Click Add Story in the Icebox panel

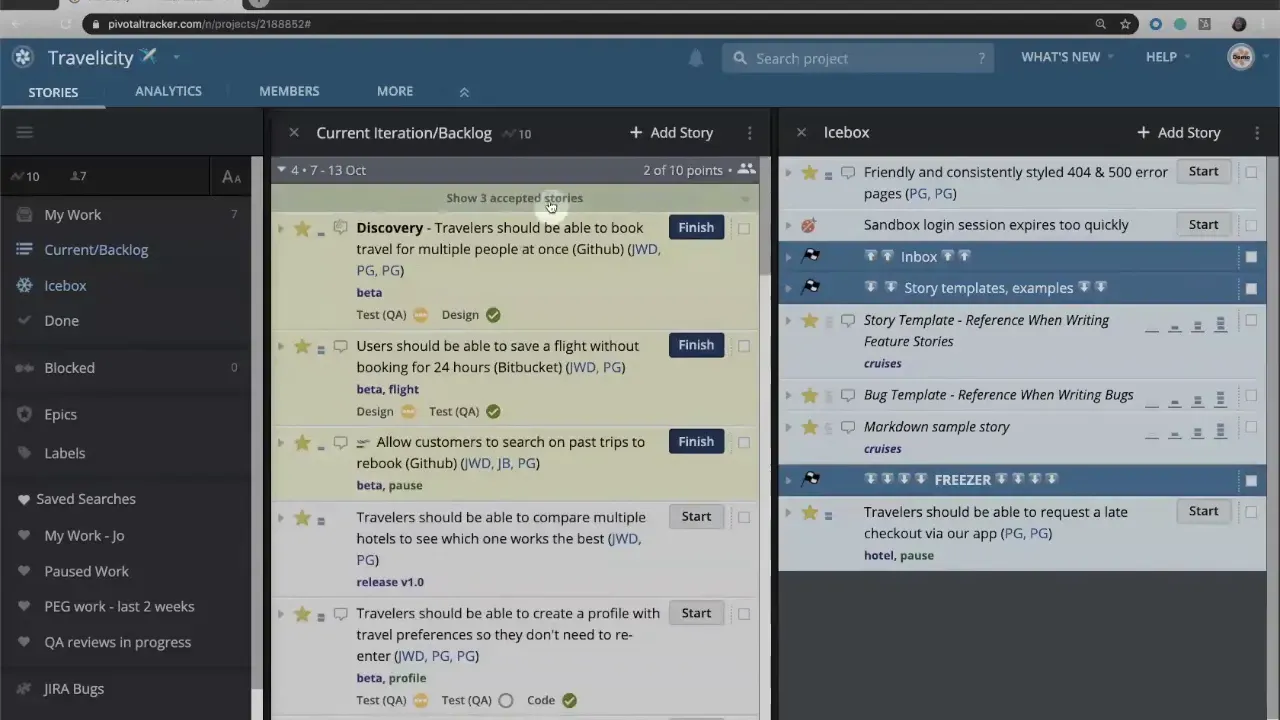click(1178, 132)
